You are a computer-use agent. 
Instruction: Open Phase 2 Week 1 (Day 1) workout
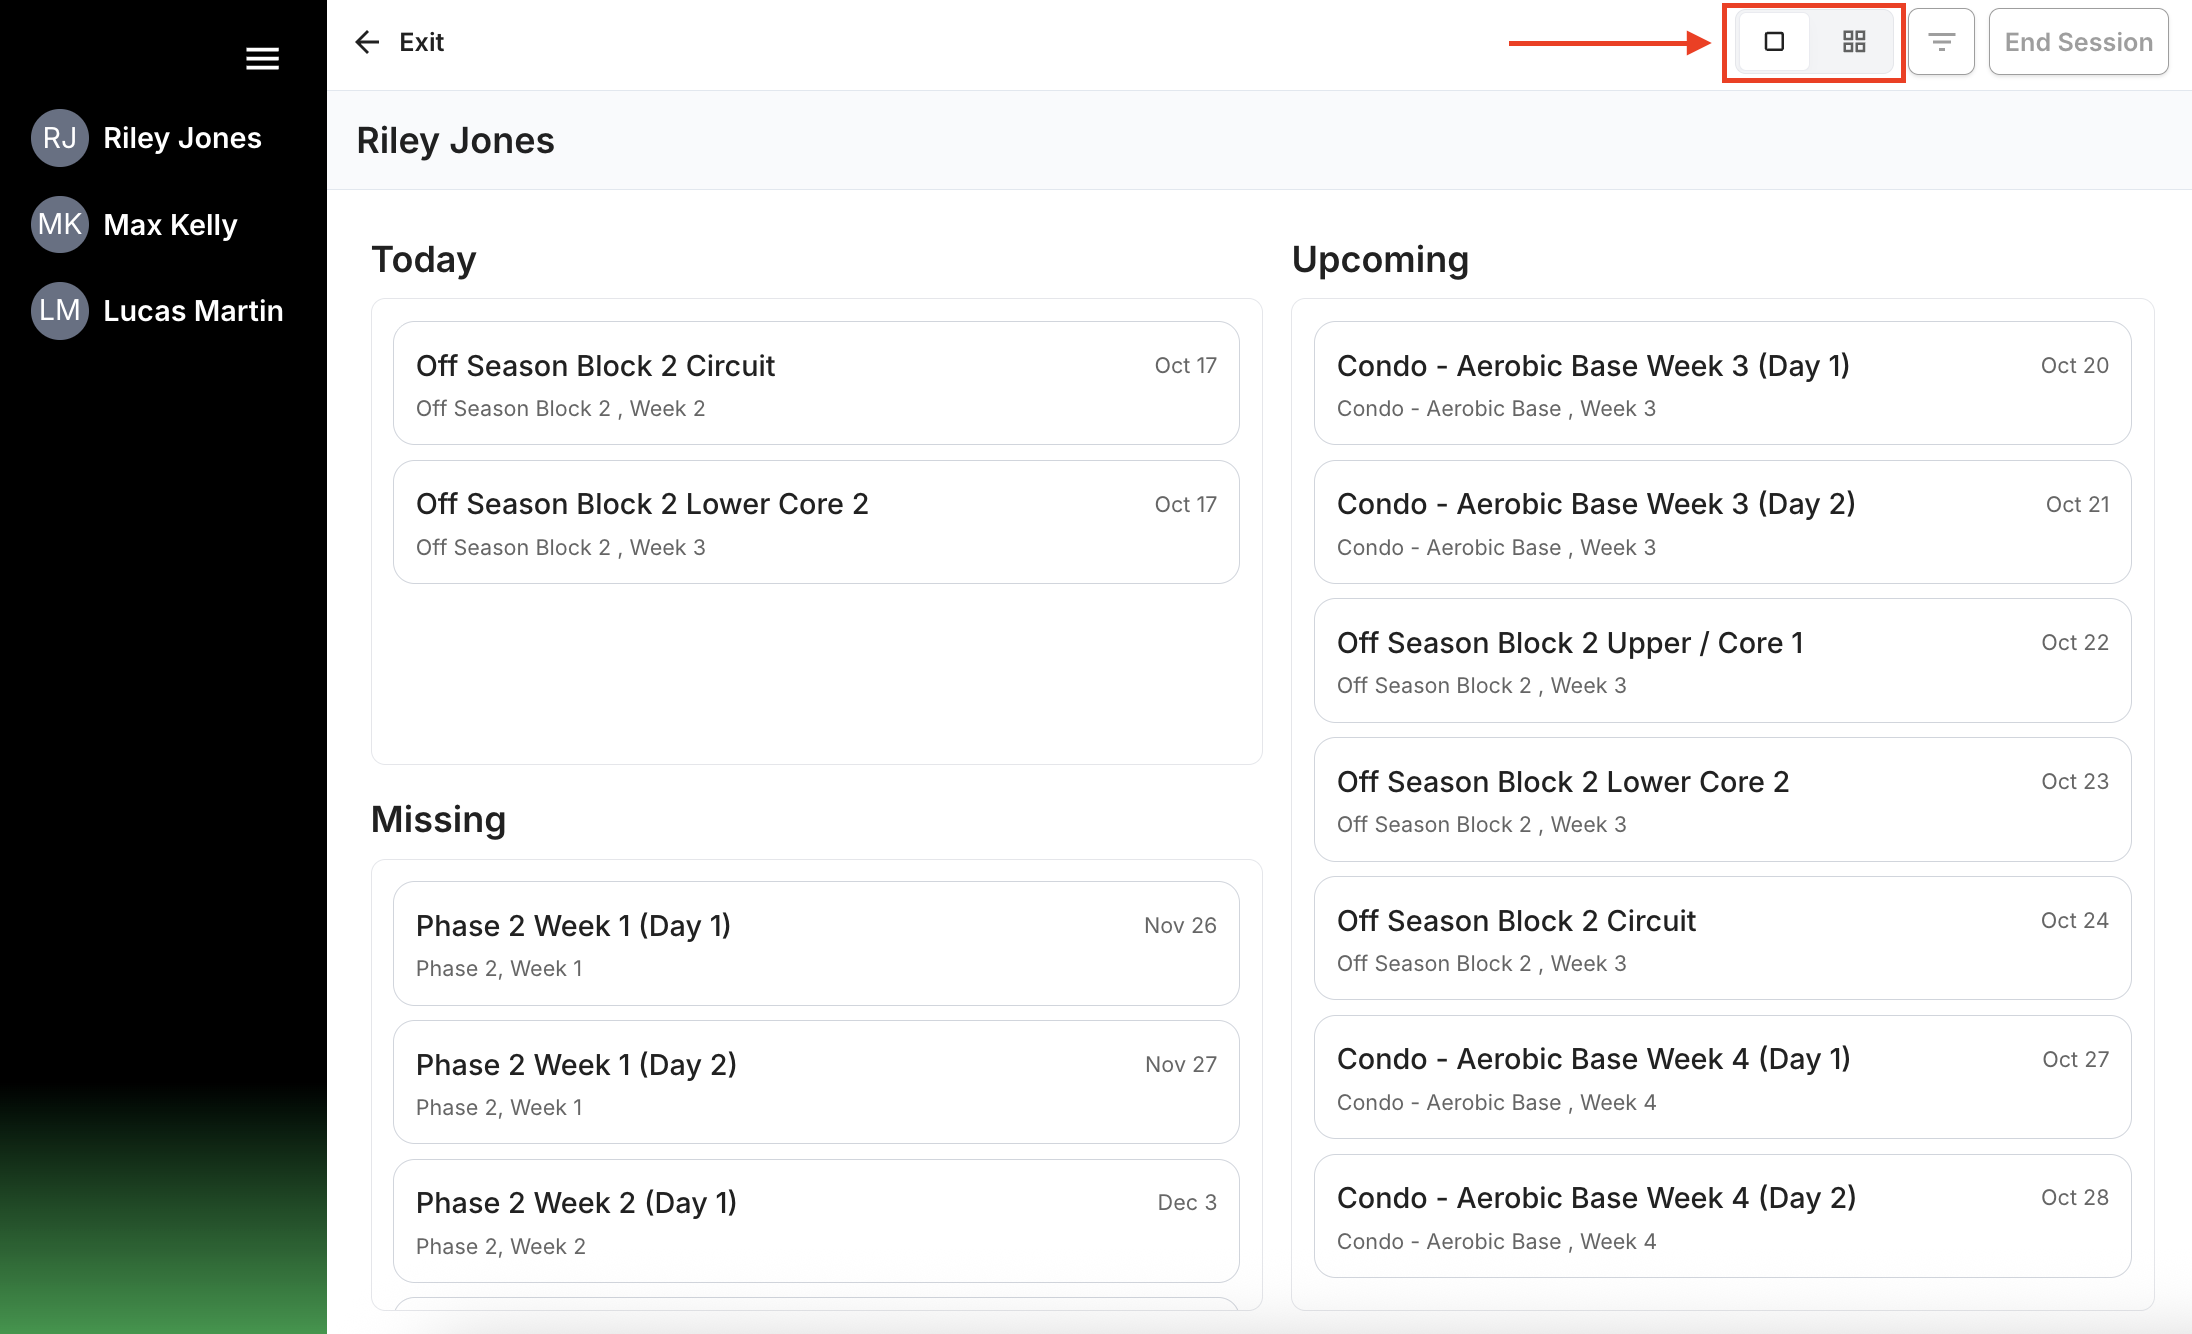tap(816, 943)
